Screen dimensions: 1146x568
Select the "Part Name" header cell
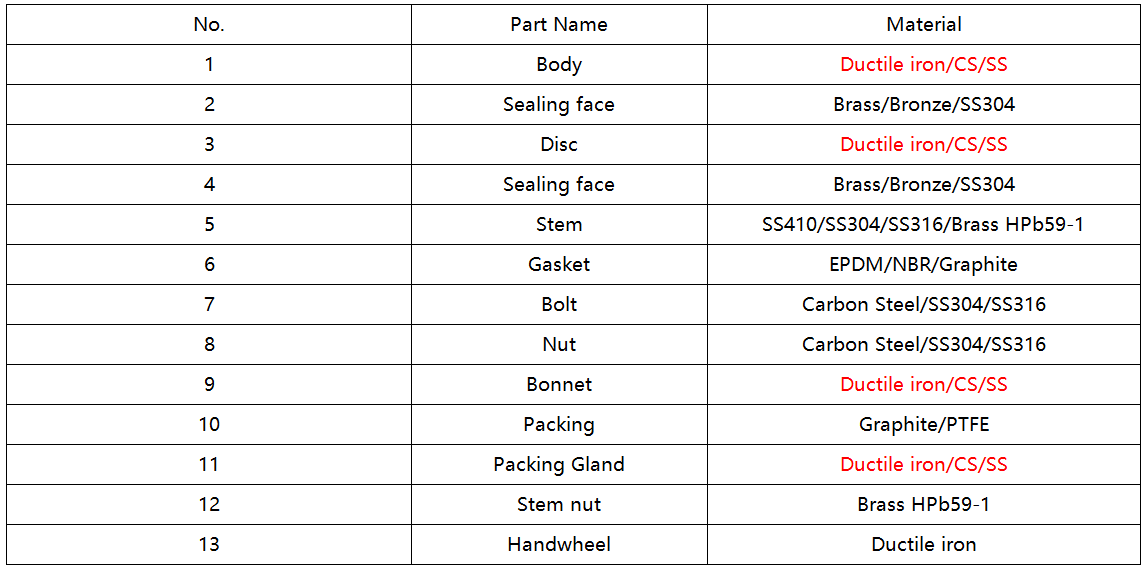(558, 25)
